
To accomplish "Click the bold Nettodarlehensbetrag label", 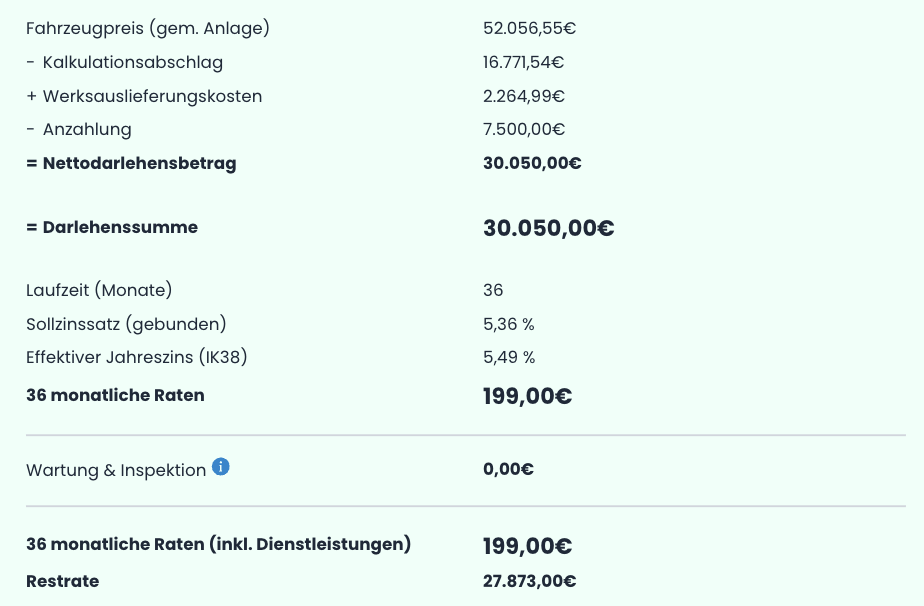I will pos(139,163).
